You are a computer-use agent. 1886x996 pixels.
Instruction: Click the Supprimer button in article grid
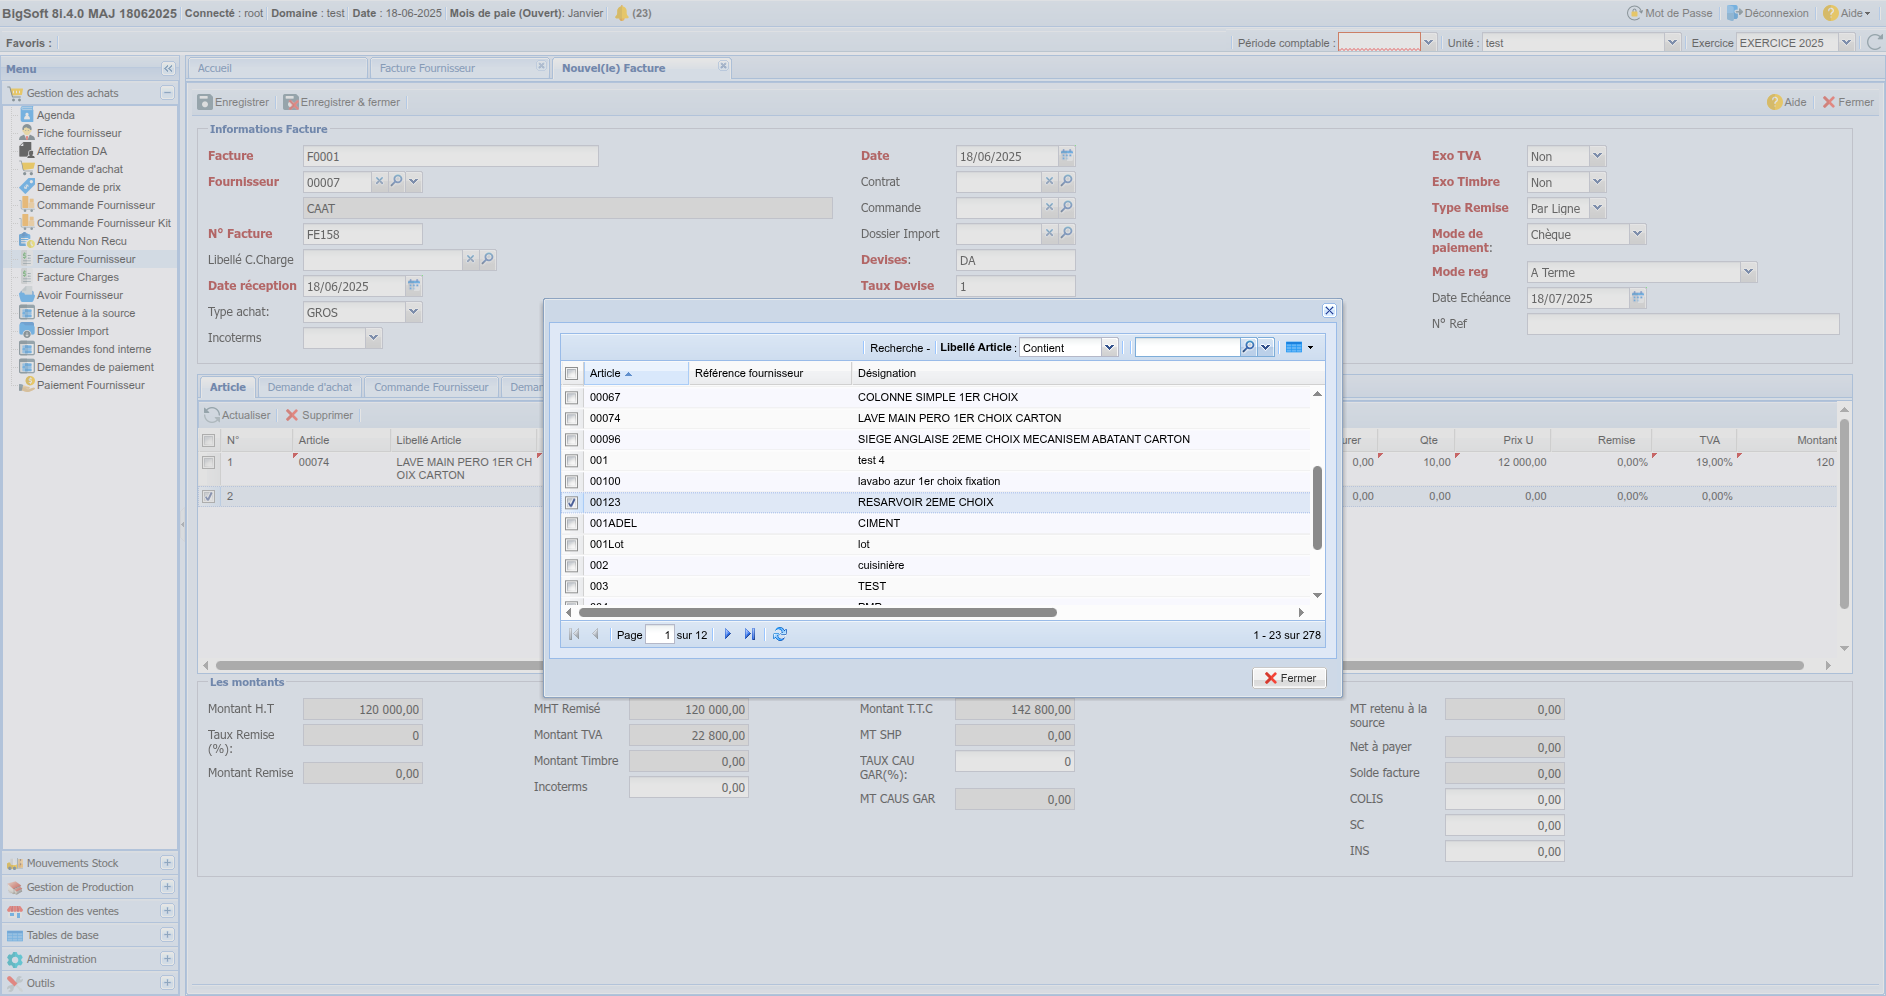319,415
